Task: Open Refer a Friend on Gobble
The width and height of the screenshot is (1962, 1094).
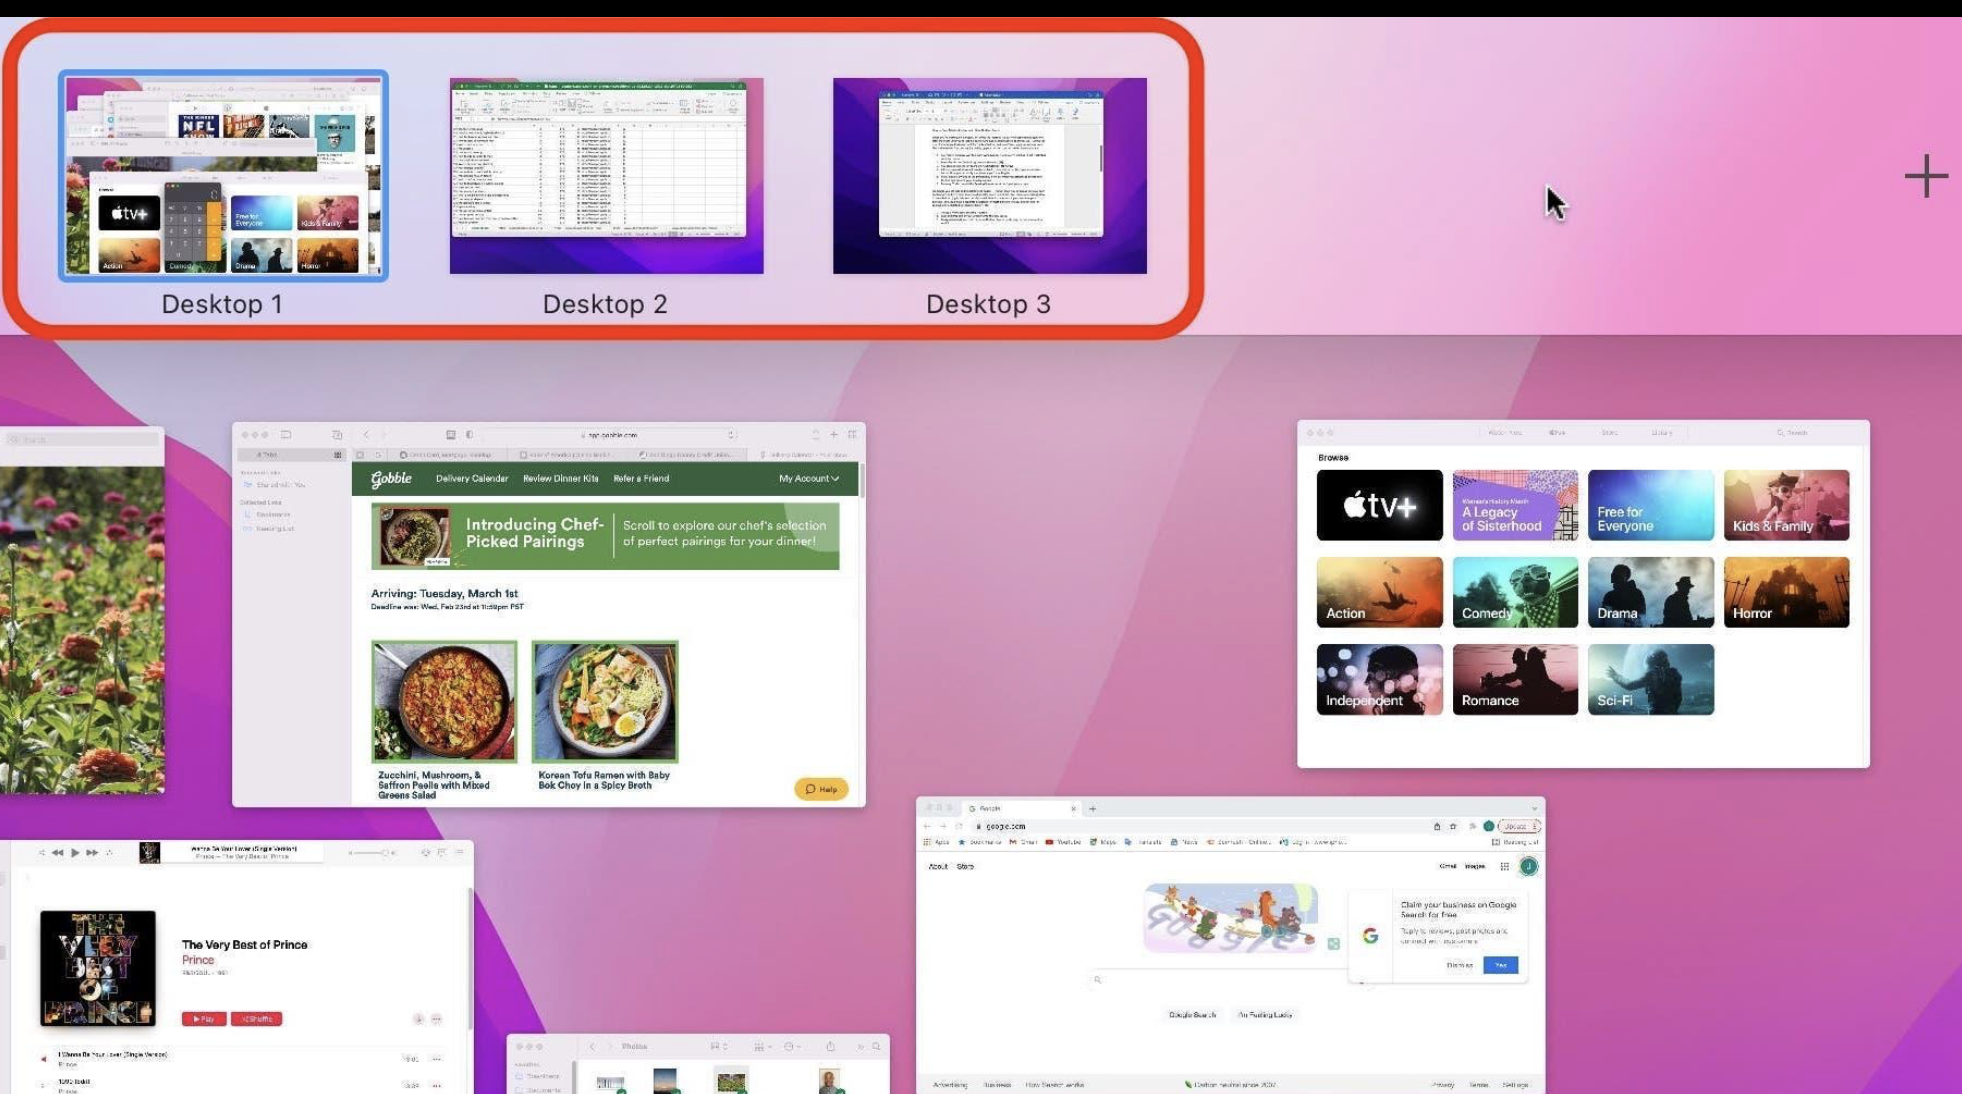Action: click(x=641, y=478)
